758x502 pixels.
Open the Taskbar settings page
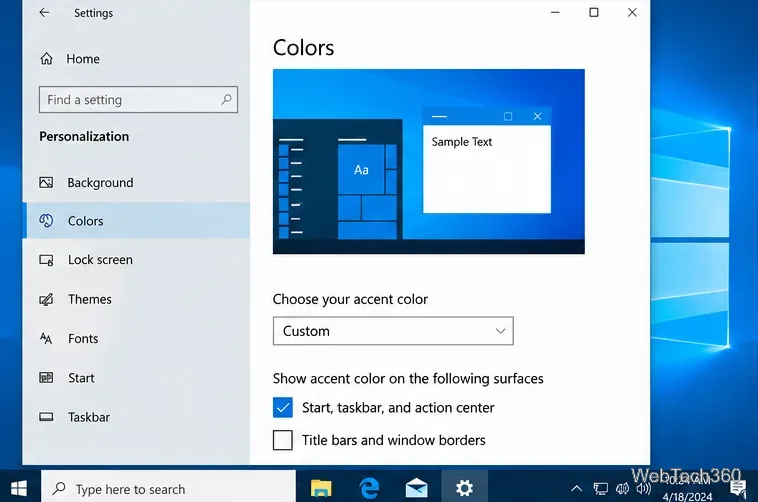click(136, 417)
